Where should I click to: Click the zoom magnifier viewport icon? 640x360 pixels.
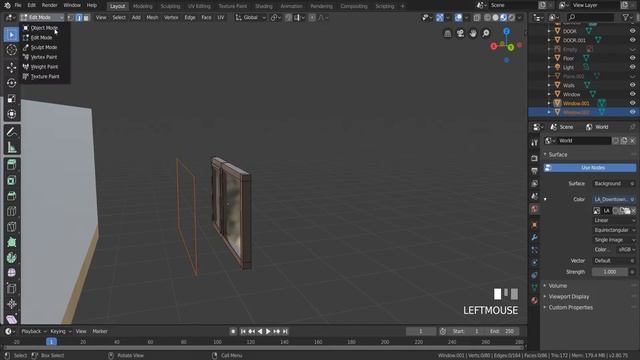[x=486, y=33]
